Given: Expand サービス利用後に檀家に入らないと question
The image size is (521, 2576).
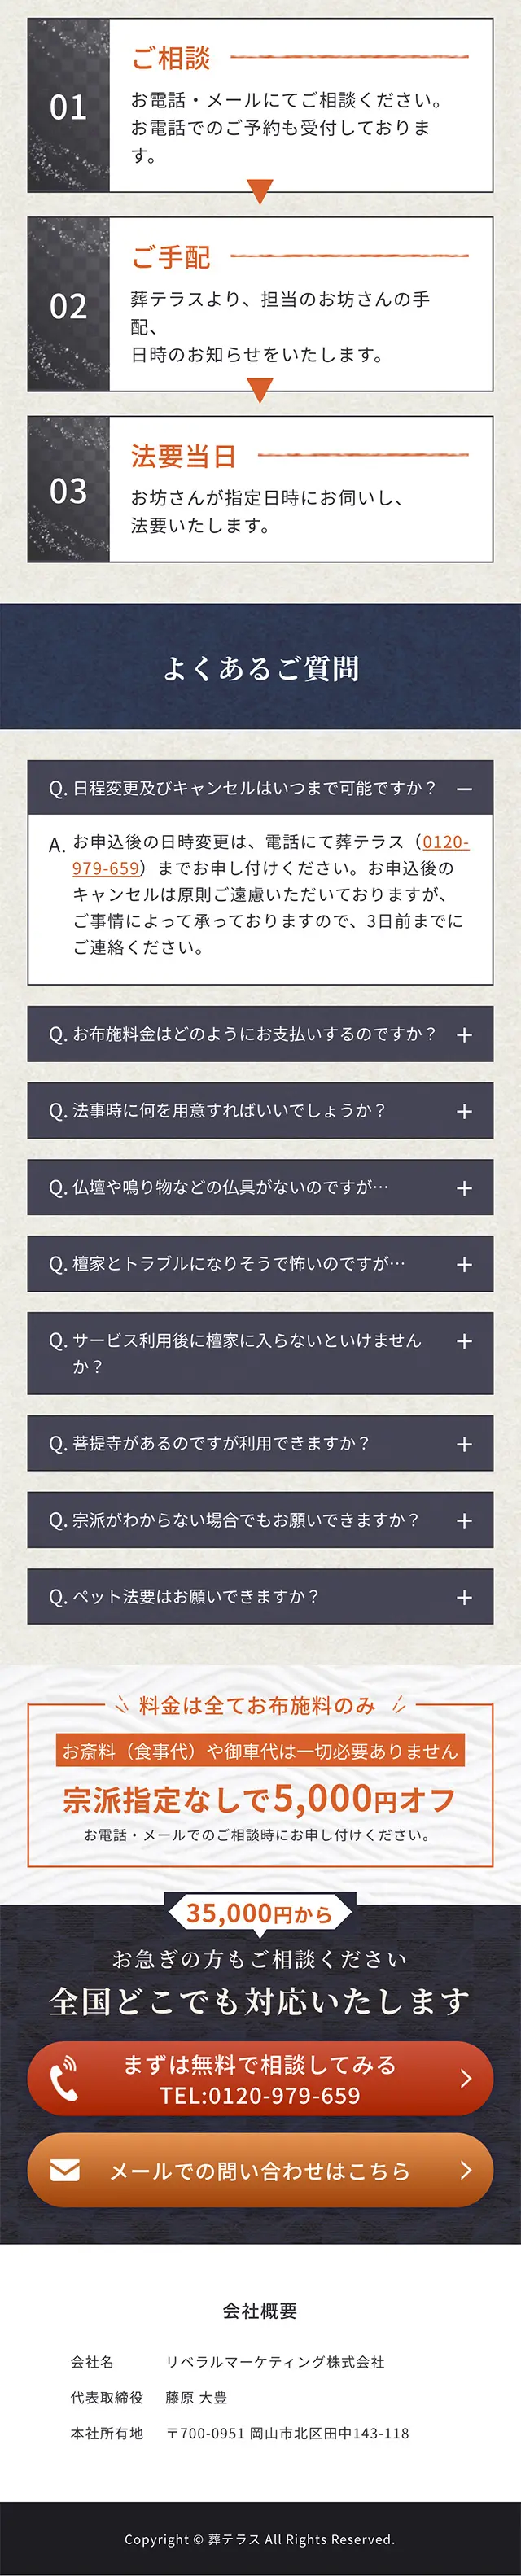Looking at the screenshot, I should pyautogui.click(x=260, y=1353).
